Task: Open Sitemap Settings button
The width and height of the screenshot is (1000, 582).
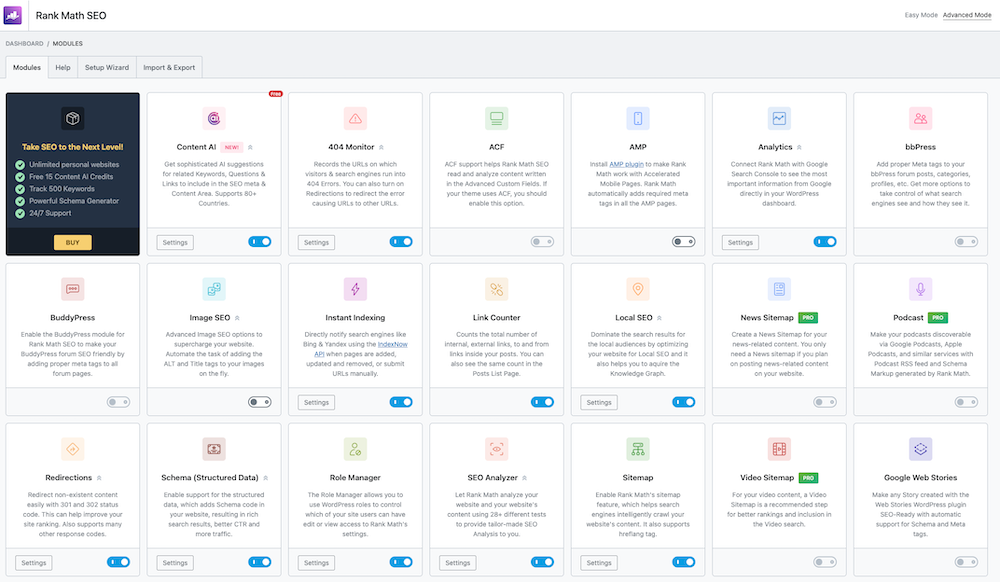Action: click(599, 563)
